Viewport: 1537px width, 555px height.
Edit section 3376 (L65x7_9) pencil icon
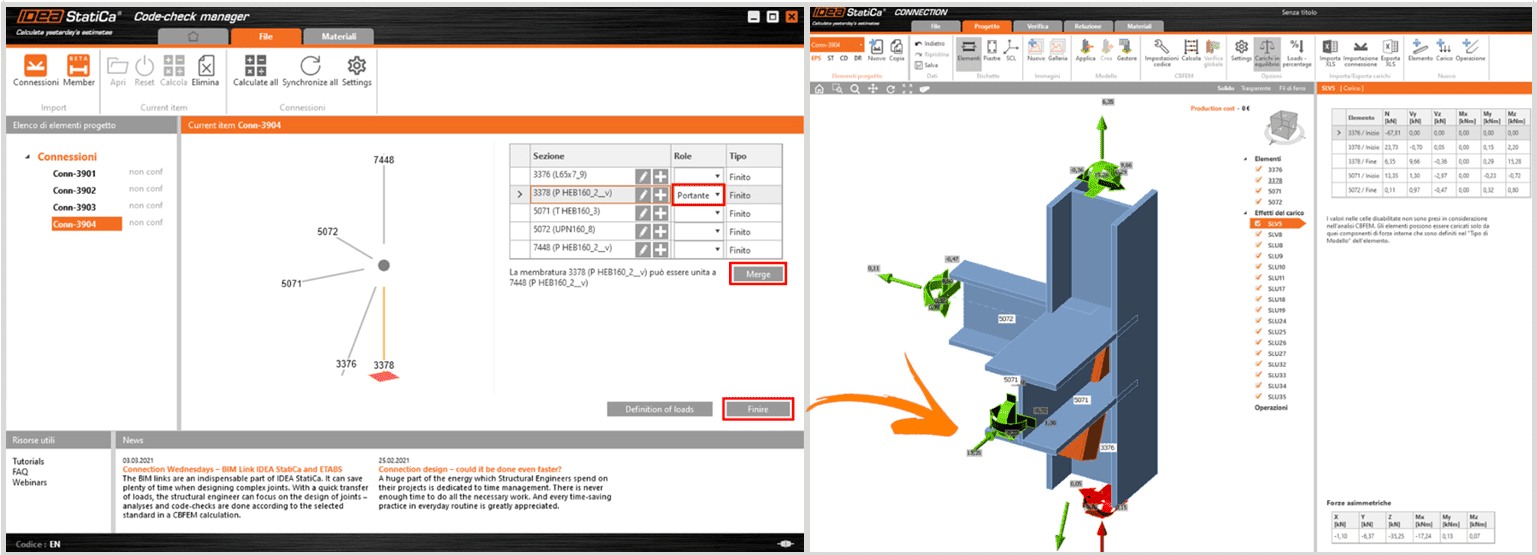pos(643,176)
